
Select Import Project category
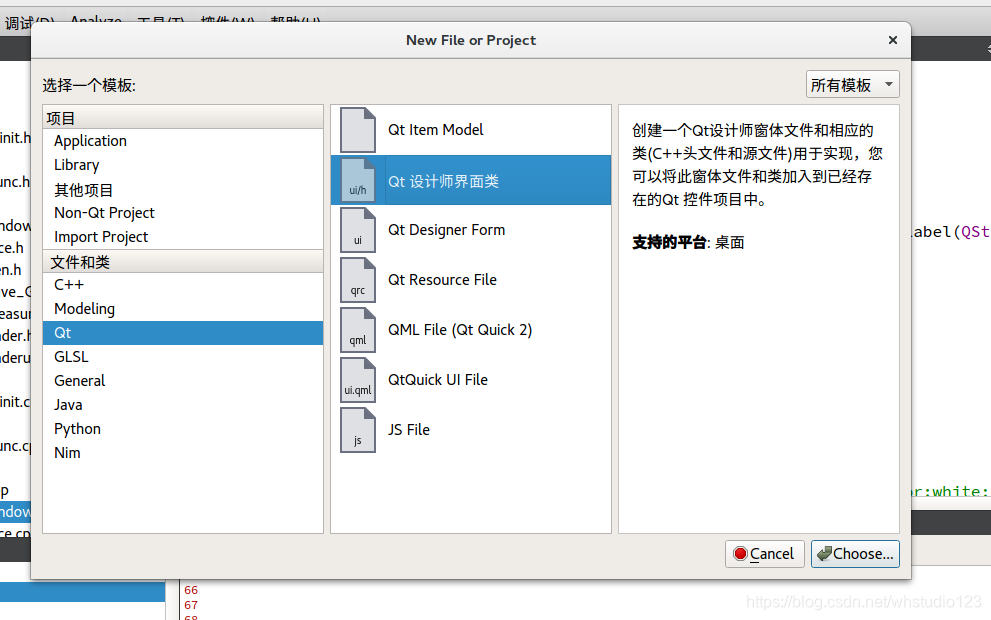point(183,237)
